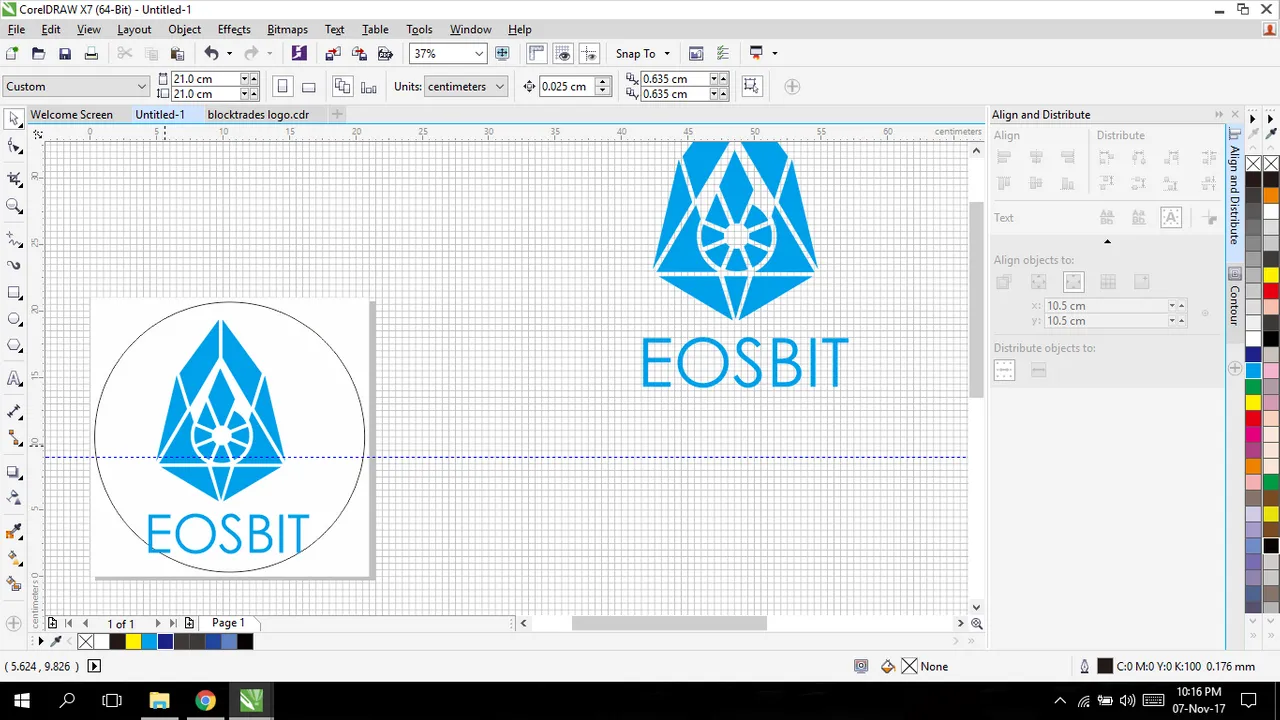Screen dimensions: 1280x720
Task: Click the Publish to PDF icon
Action: point(385,54)
